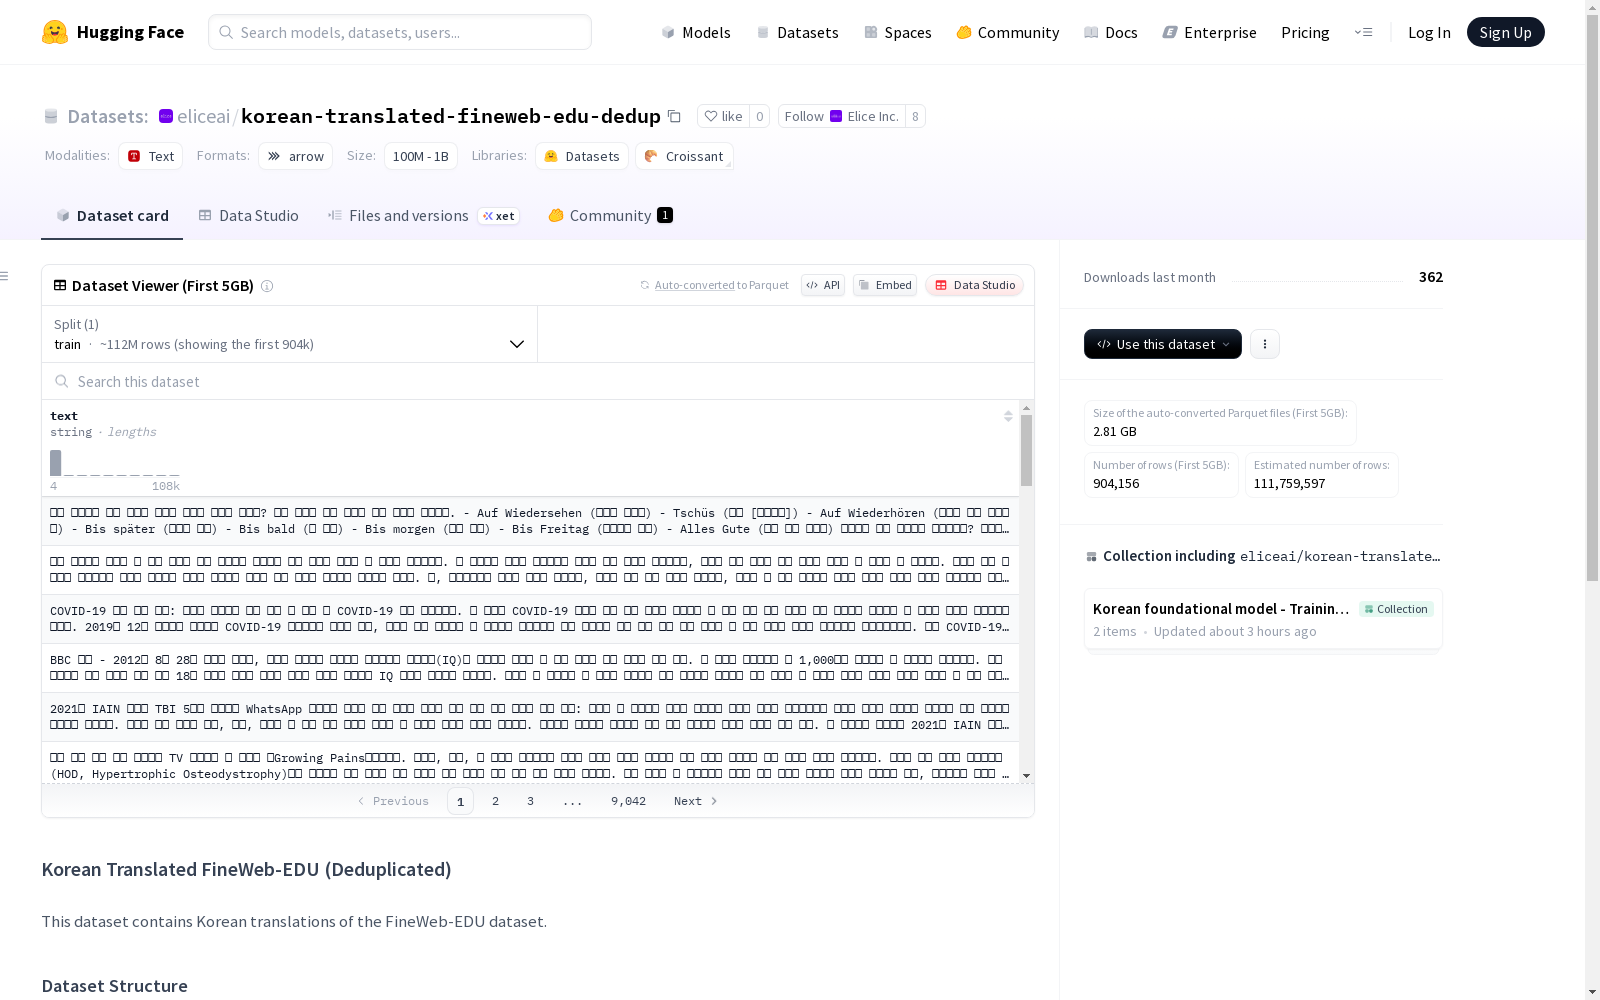The width and height of the screenshot is (1600, 1000).
Task: Open the Models menu item
Action: (696, 32)
